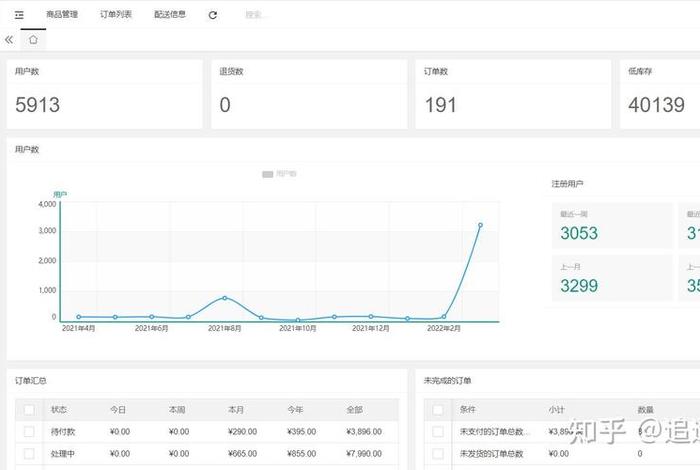Image resolution: width=700 pixels, height=470 pixels.
Task: Check the select-all box in 订单汇总 header
Action: pyautogui.click(x=29, y=410)
